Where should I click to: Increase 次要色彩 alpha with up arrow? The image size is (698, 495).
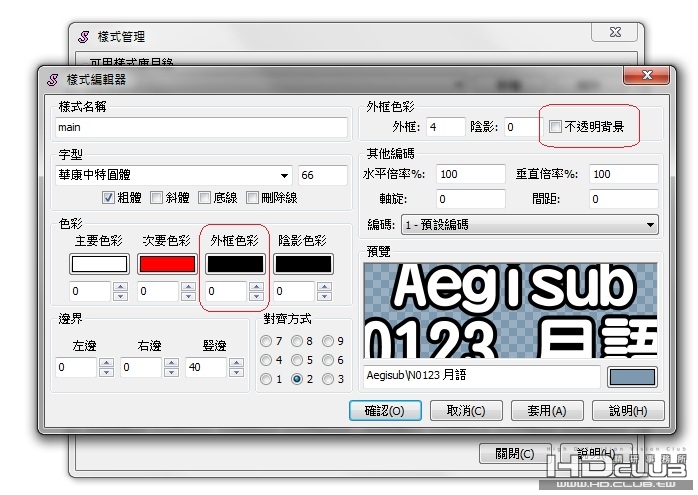click(188, 286)
